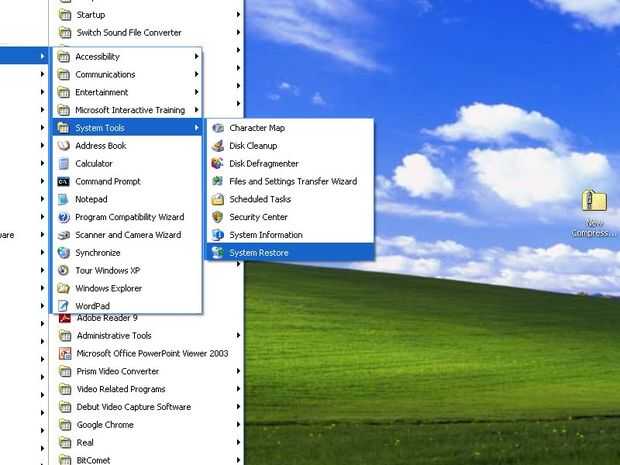
Task: Click the Windows Explorer icon
Action: point(64,288)
